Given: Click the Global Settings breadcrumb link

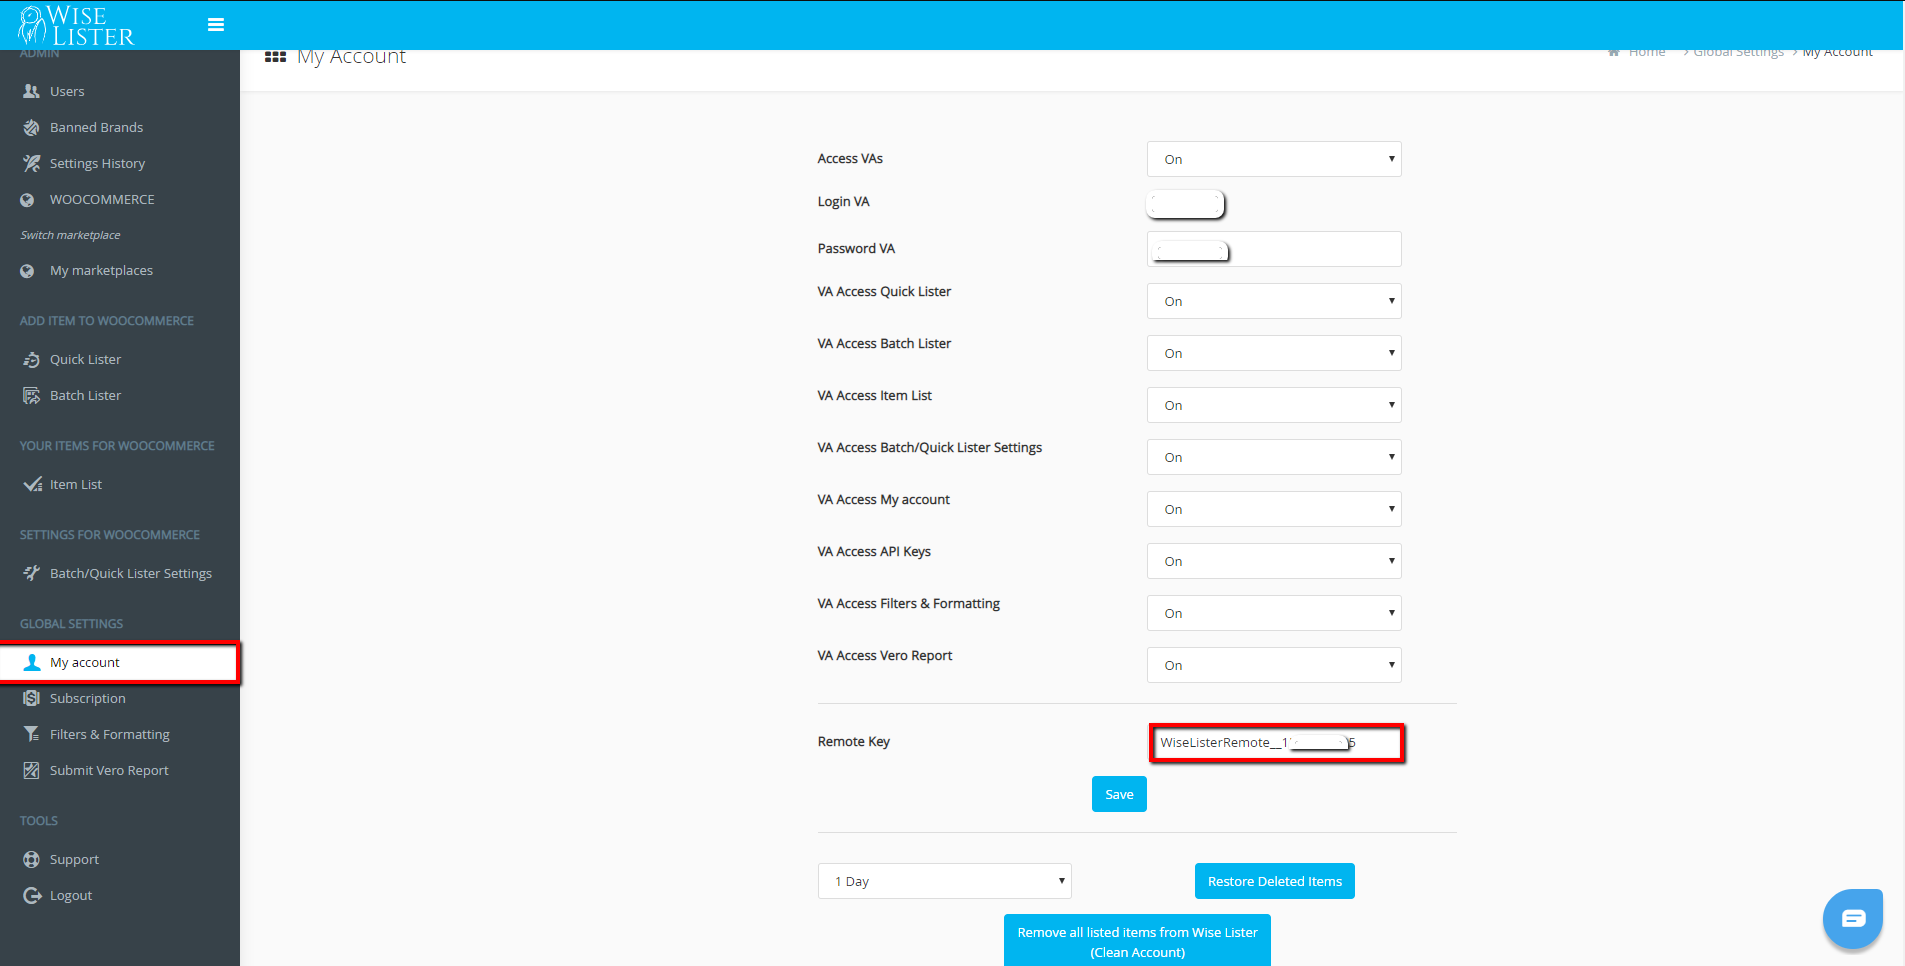Looking at the screenshot, I should coord(1738,52).
